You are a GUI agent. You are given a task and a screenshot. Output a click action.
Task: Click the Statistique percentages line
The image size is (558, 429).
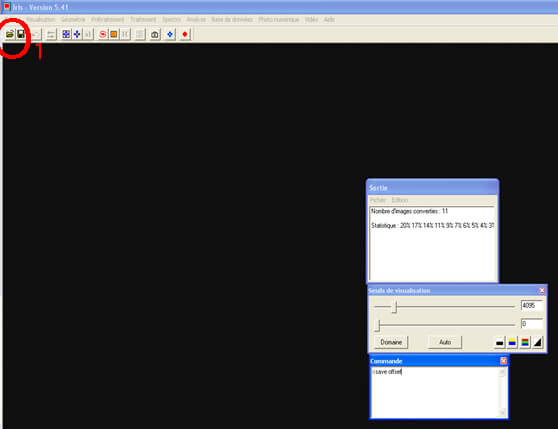[432, 226]
